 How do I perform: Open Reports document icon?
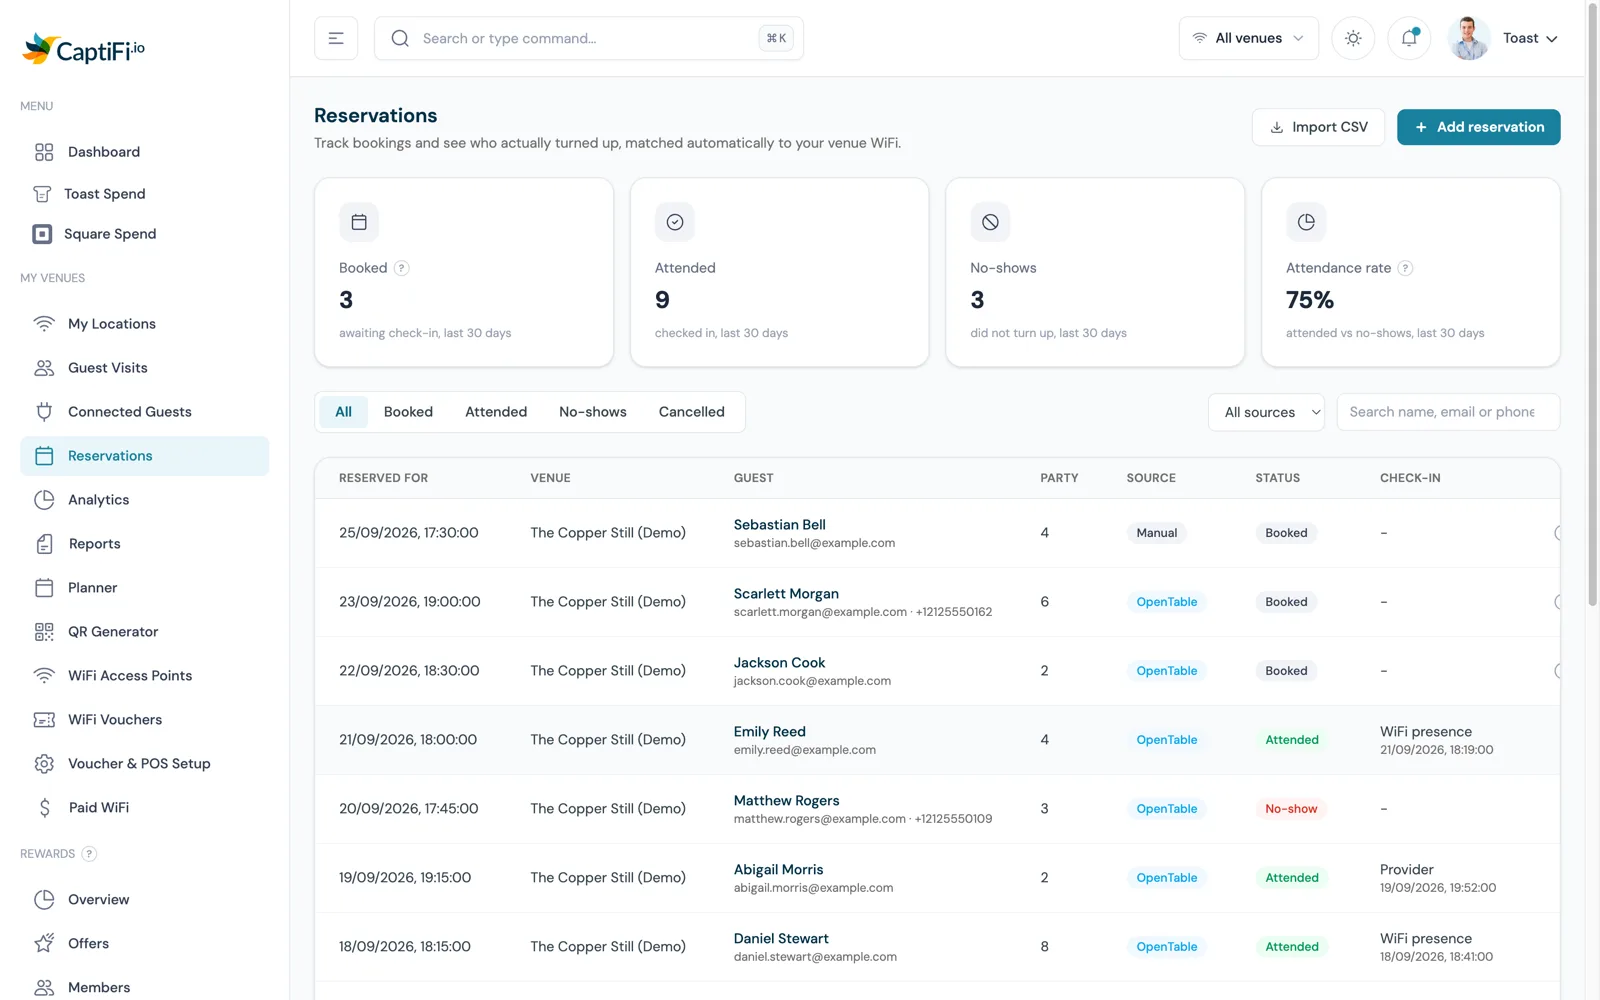pyautogui.click(x=44, y=544)
